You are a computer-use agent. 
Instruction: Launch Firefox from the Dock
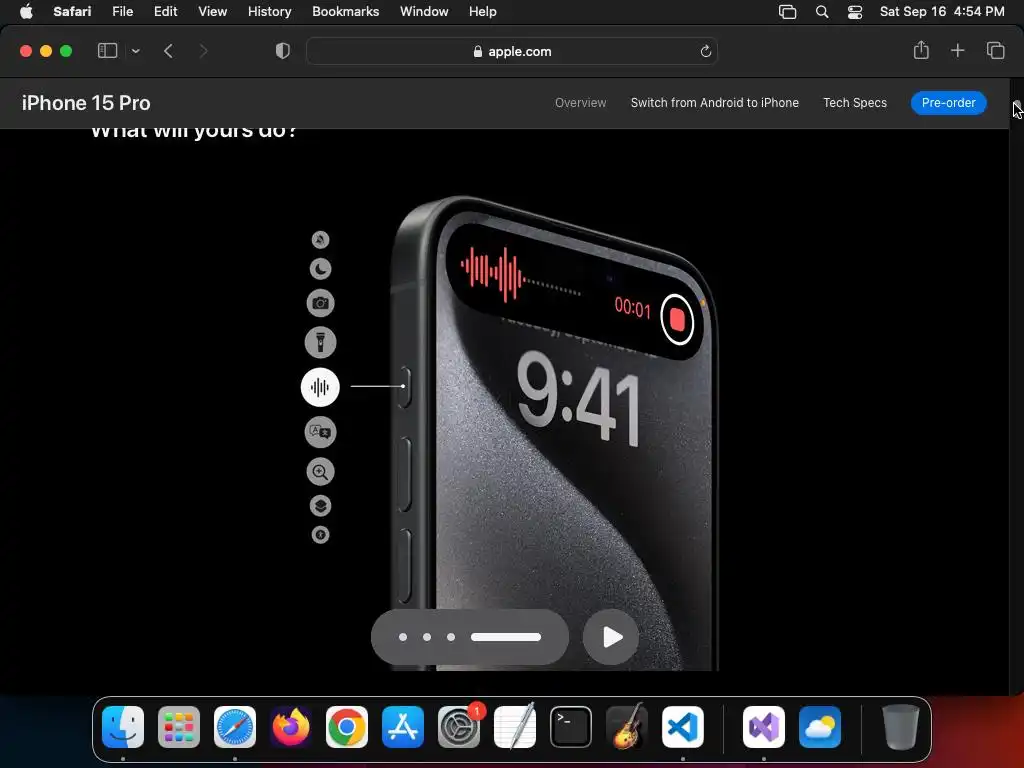point(291,727)
